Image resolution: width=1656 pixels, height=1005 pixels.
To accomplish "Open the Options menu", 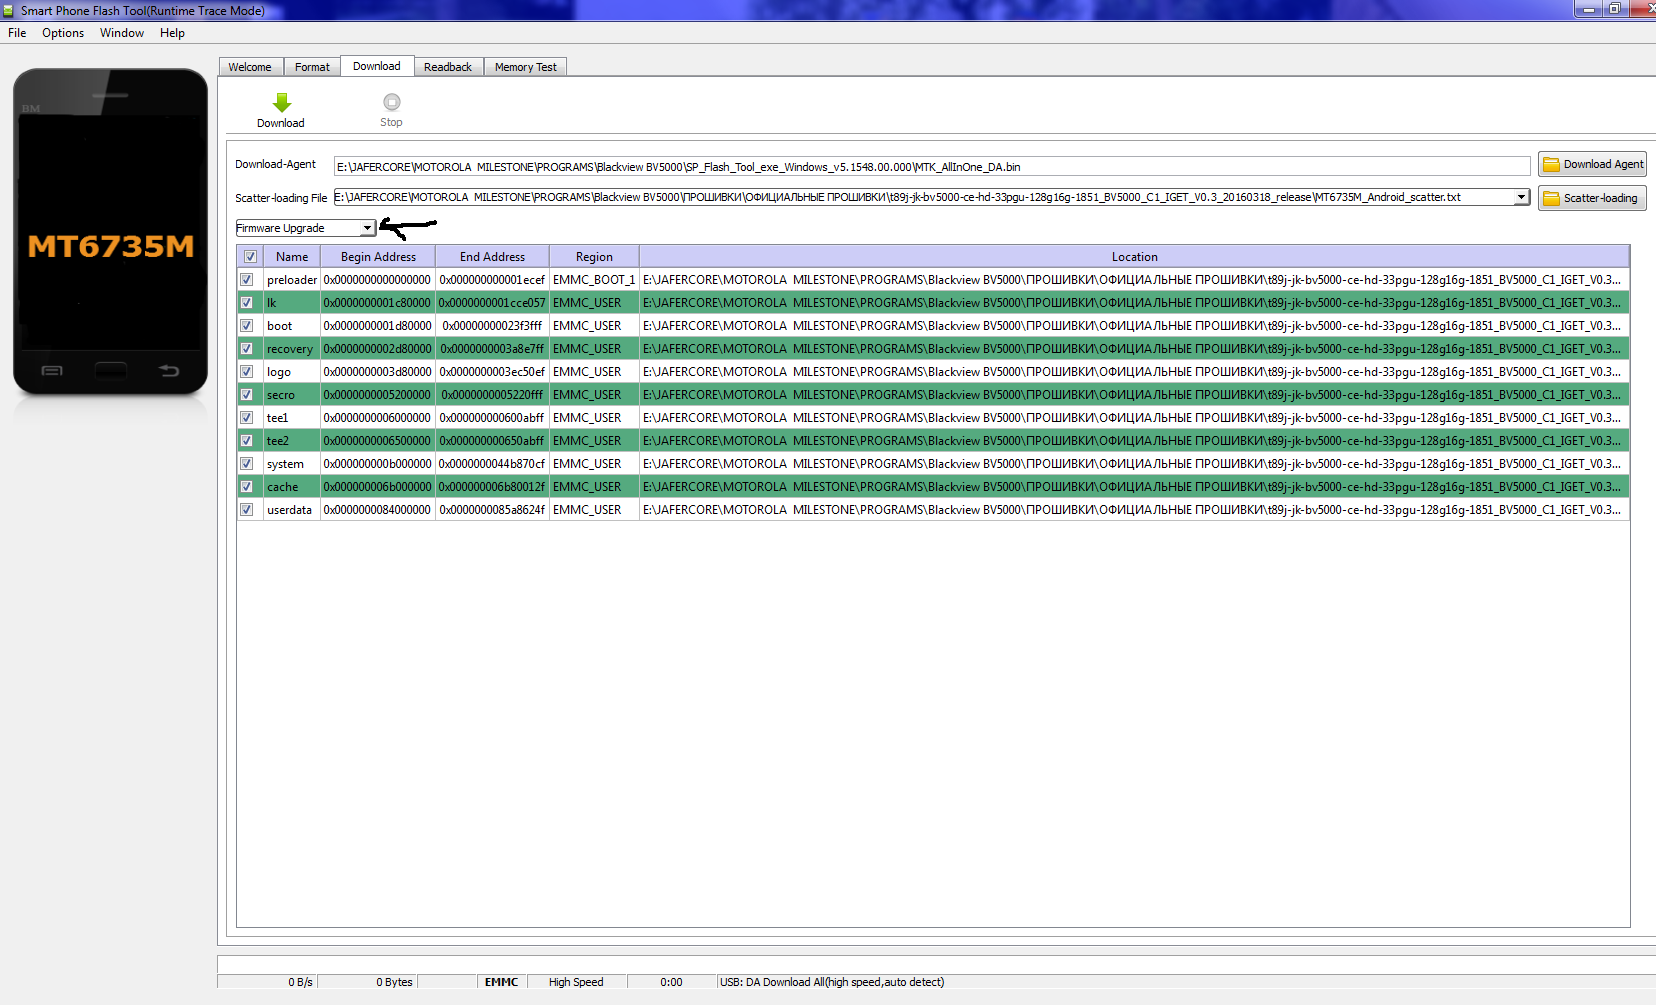I will click(x=63, y=33).
